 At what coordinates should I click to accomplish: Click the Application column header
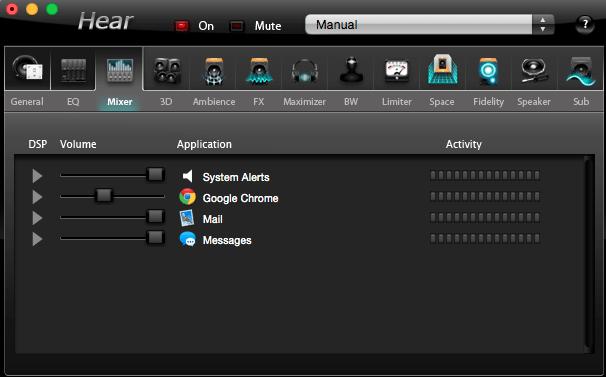coord(204,144)
